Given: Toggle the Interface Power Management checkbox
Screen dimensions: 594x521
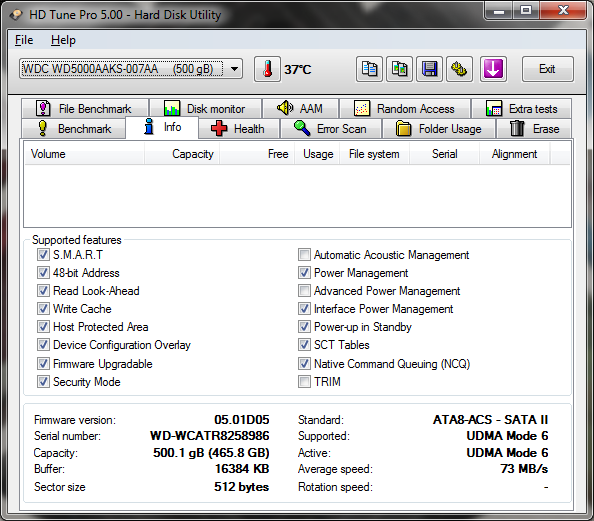Looking at the screenshot, I should pyautogui.click(x=304, y=308).
